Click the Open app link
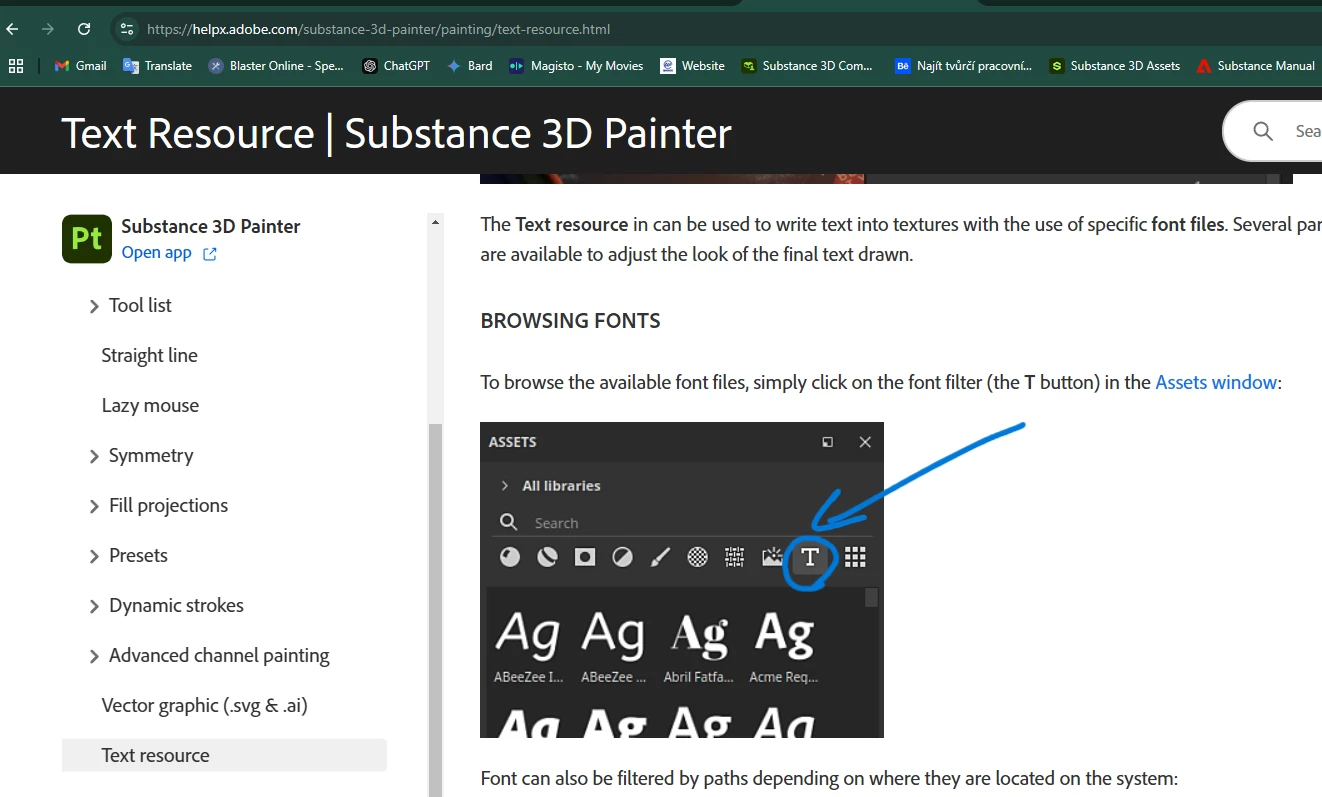 coord(156,253)
